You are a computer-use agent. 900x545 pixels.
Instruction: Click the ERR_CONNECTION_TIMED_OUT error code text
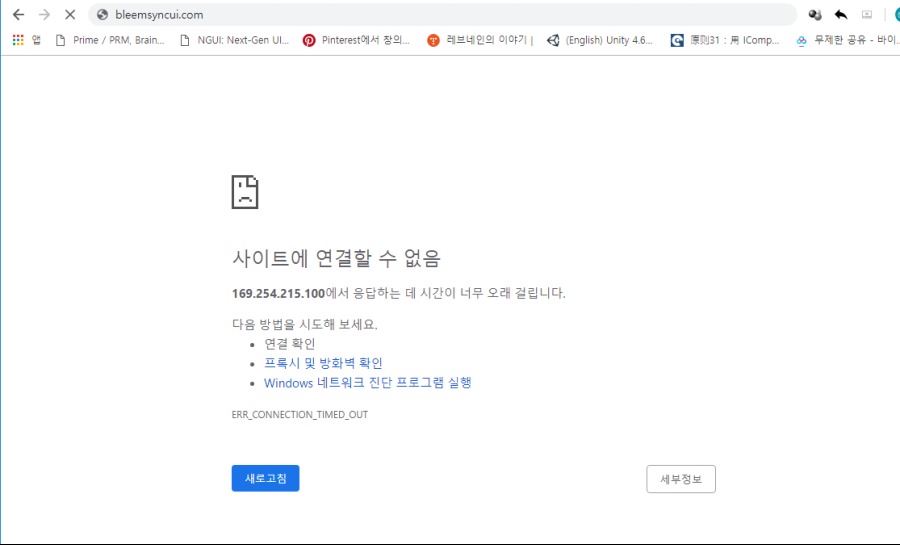pyautogui.click(x=300, y=415)
